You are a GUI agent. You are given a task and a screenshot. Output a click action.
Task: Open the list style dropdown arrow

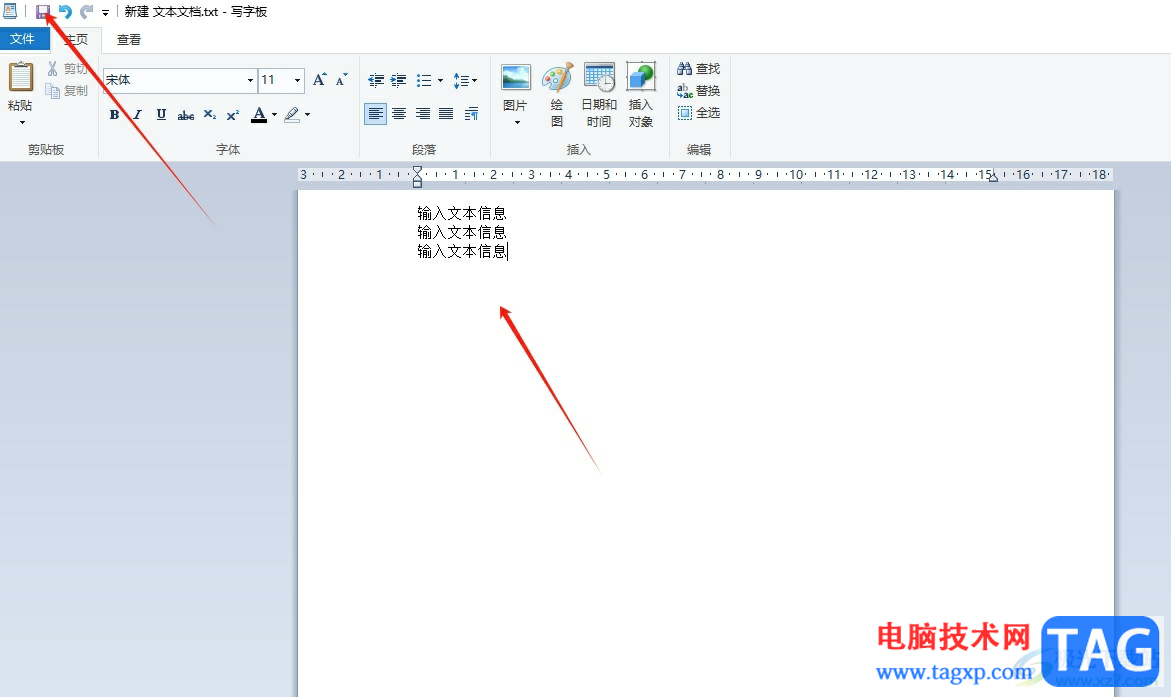coord(440,80)
